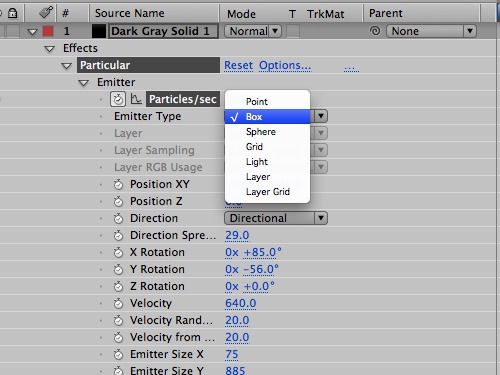Enable stopwatch for X Rotation
The height and width of the screenshot is (375, 500).
tap(118, 252)
